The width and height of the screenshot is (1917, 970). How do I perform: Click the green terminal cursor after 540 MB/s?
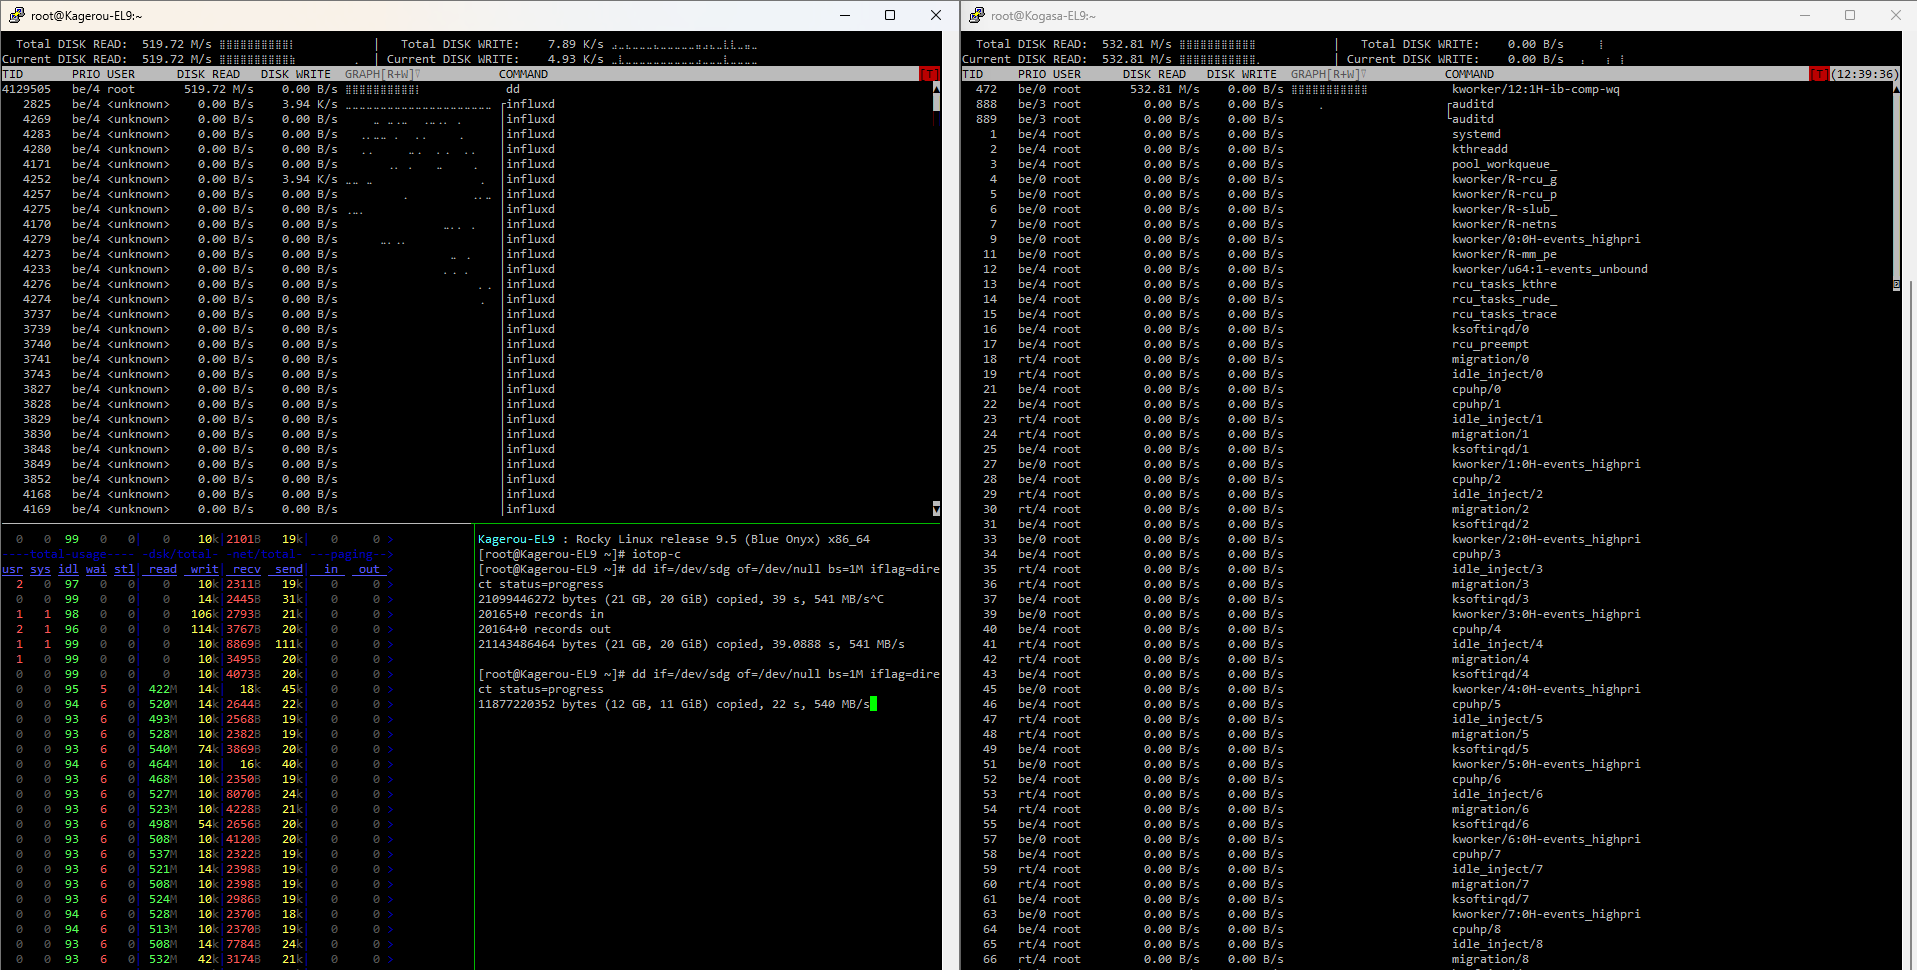[x=873, y=704]
